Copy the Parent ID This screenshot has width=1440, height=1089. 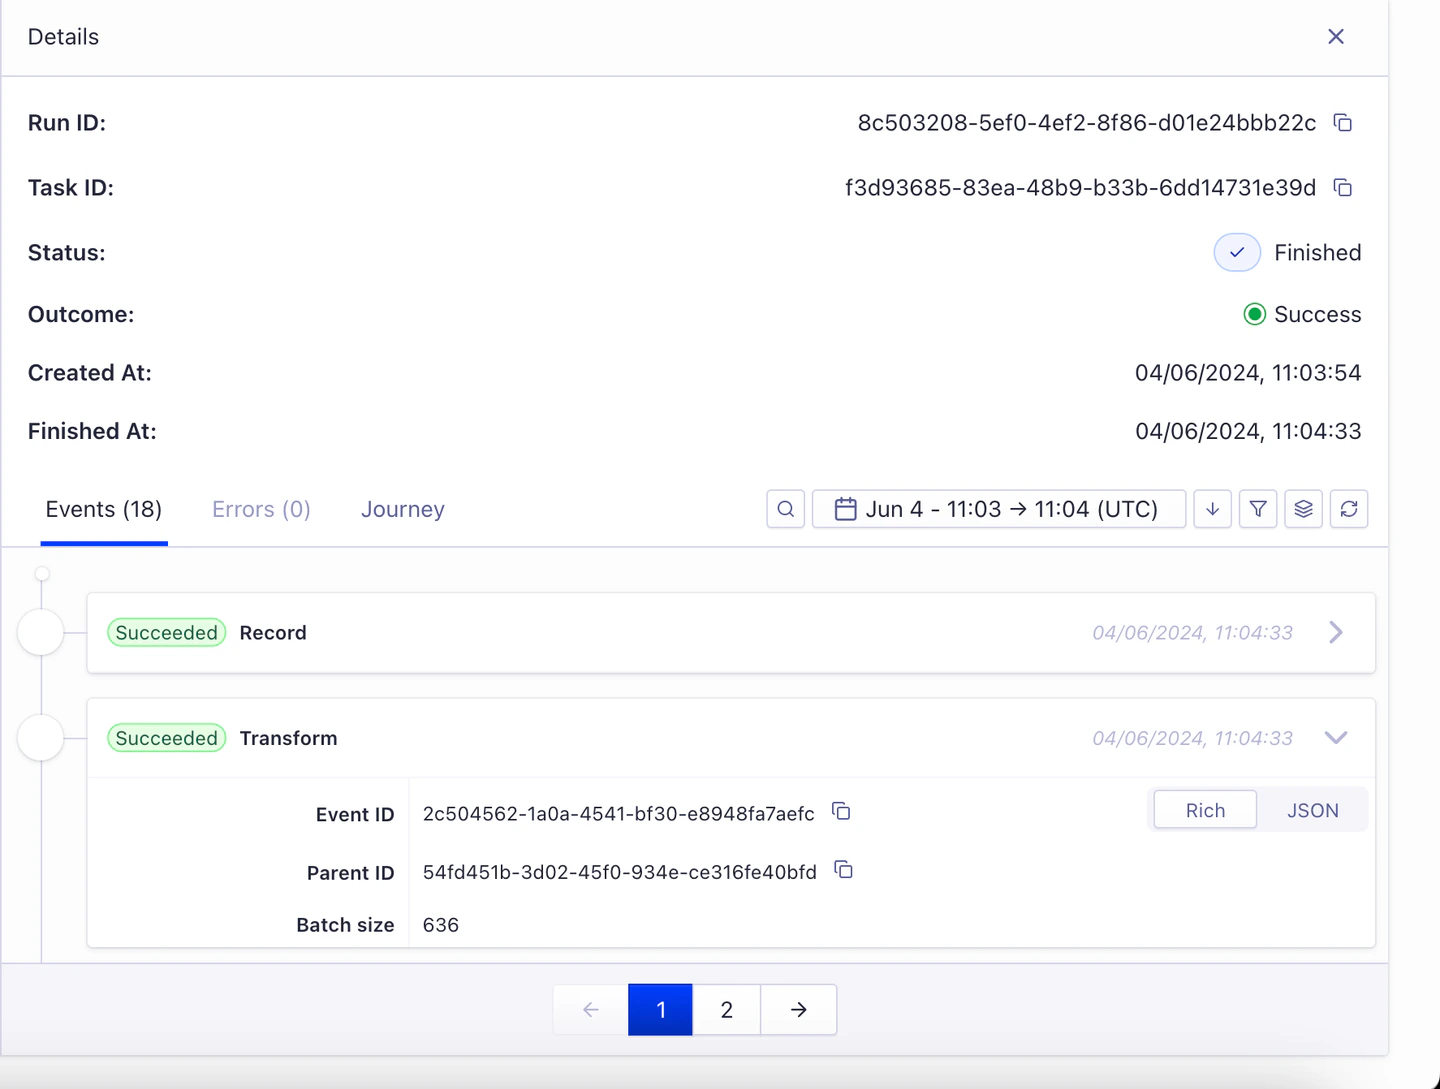844,870
